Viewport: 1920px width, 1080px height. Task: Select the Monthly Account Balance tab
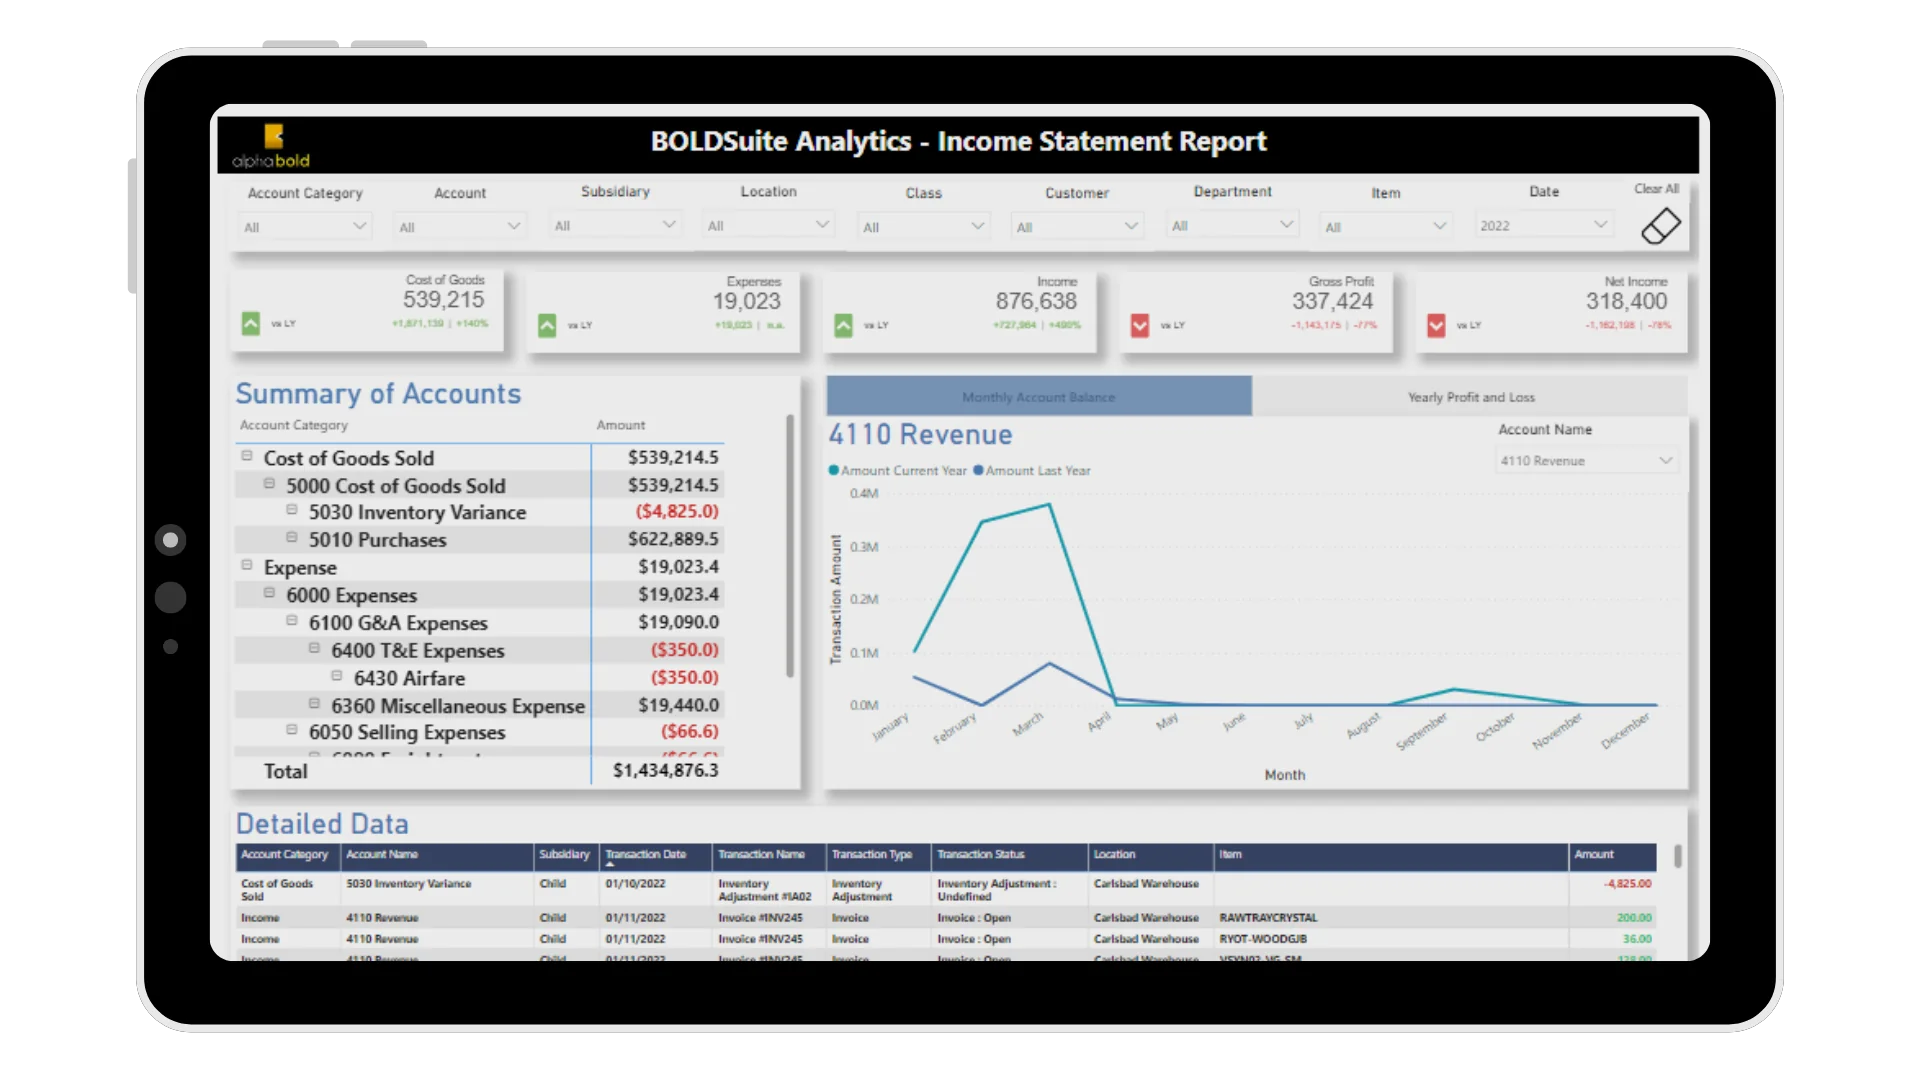[x=1038, y=397]
